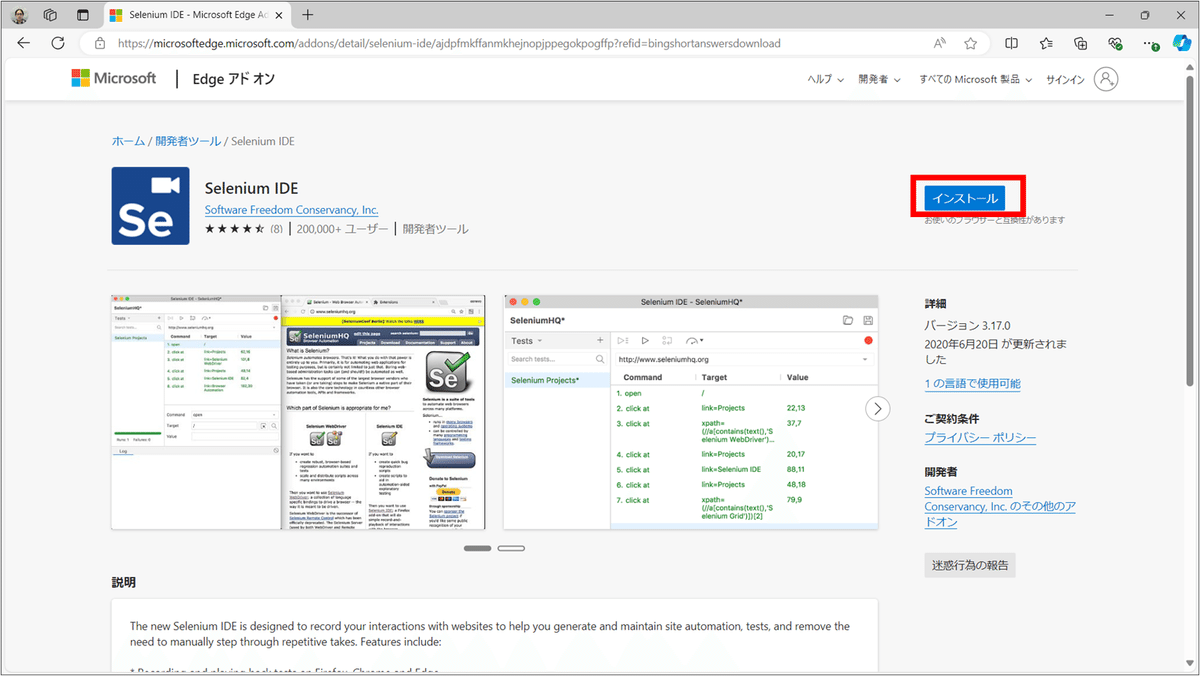1200x676 pixels.
Task: Open Settings and more ellipsis menu
Action: pyautogui.click(x=1151, y=43)
